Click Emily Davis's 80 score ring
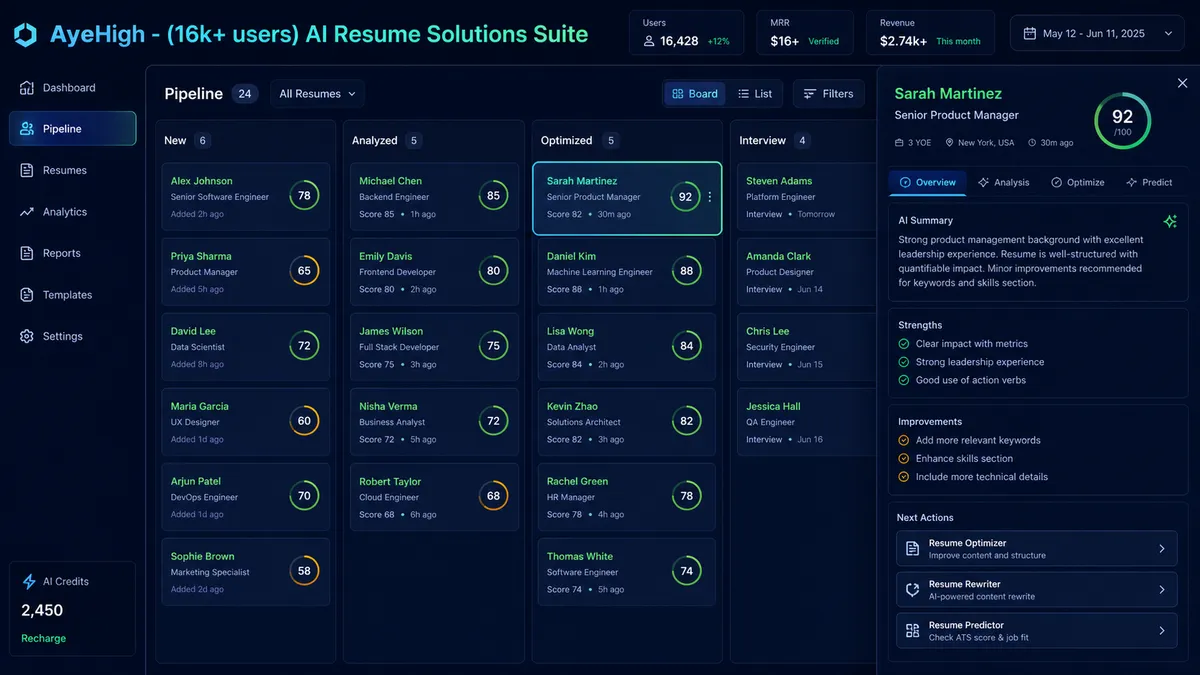Image resolution: width=1200 pixels, height=675 pixels. (x=493, y=271)
